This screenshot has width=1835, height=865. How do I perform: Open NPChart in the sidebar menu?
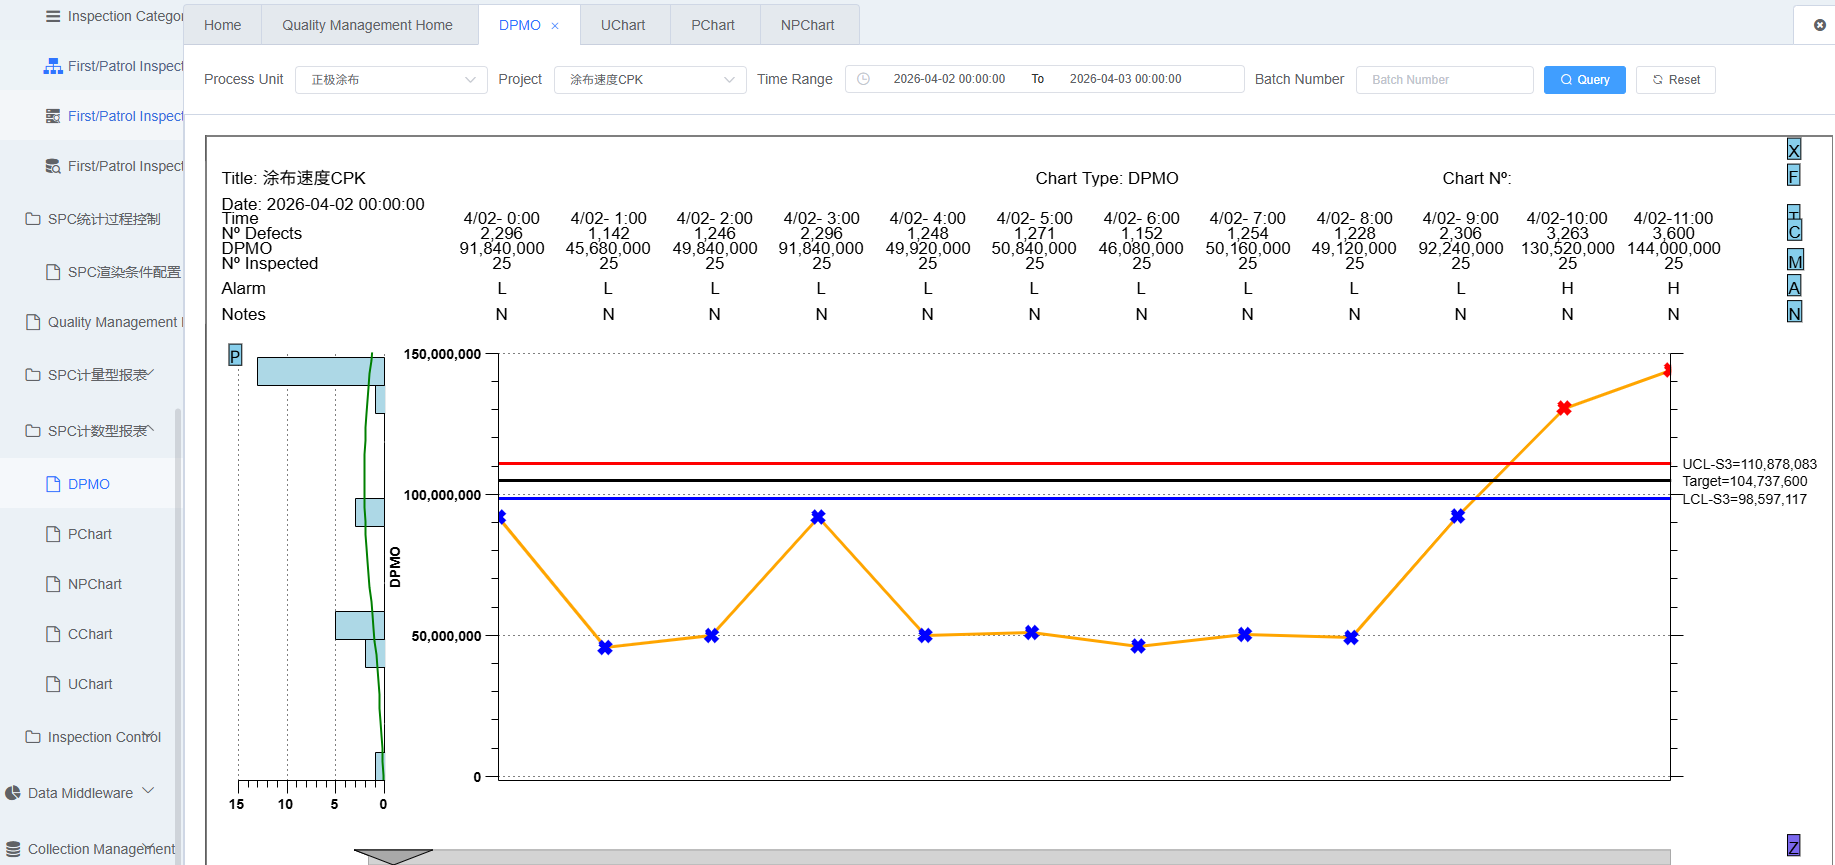pyautogui.click(x=94, y=584)
